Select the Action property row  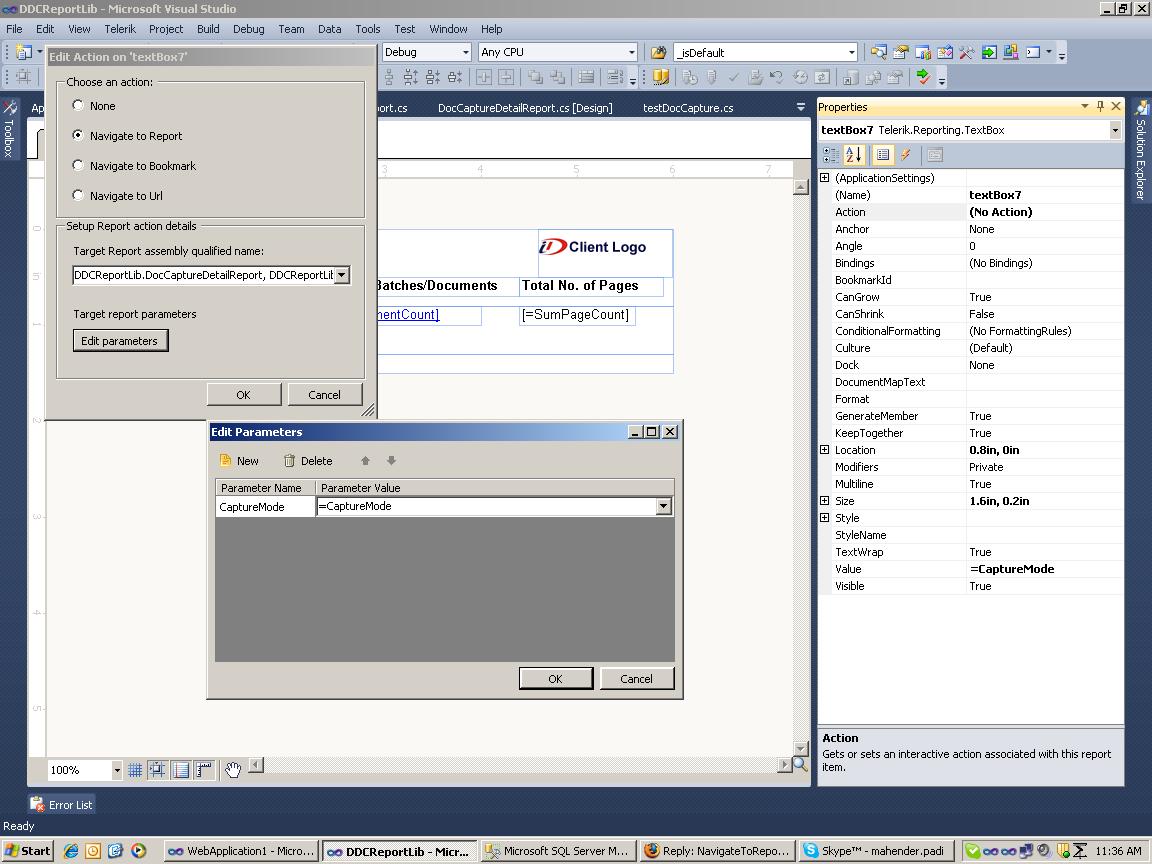click(971, 212)
